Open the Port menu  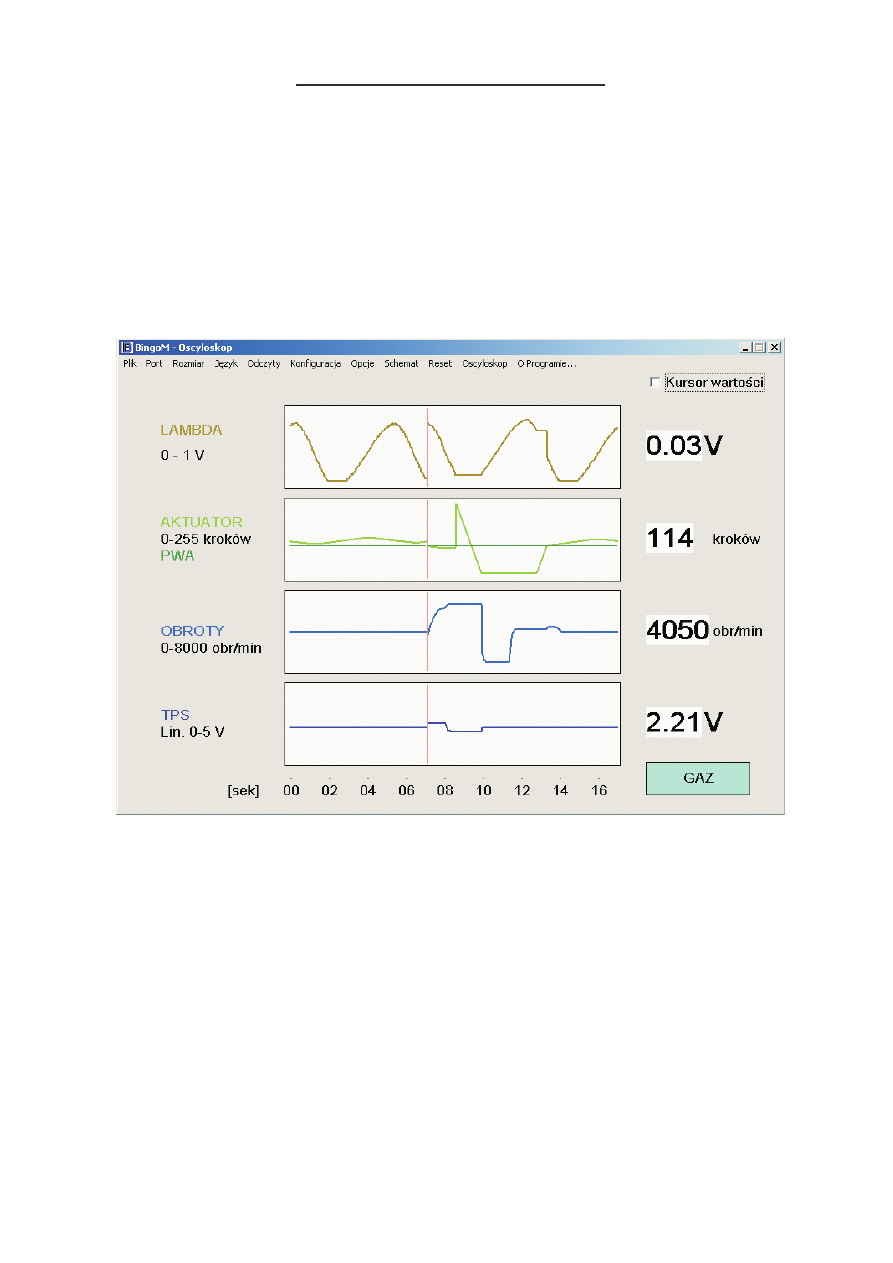coord(153,364)
